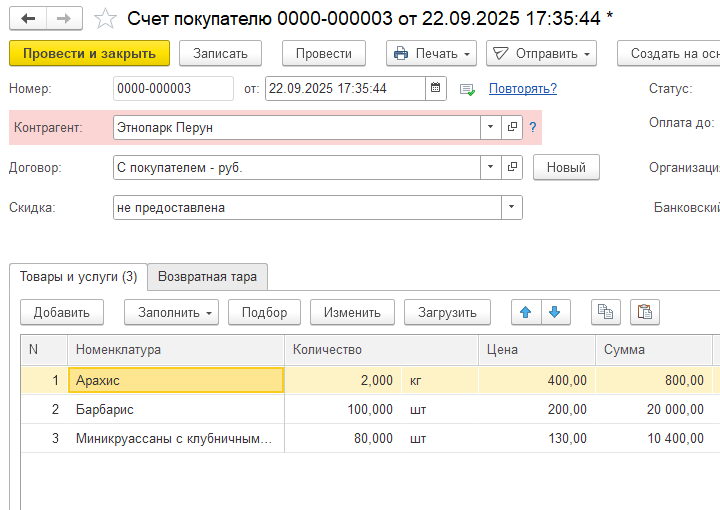Open Договор record with open-form icon

pos(512,167)
